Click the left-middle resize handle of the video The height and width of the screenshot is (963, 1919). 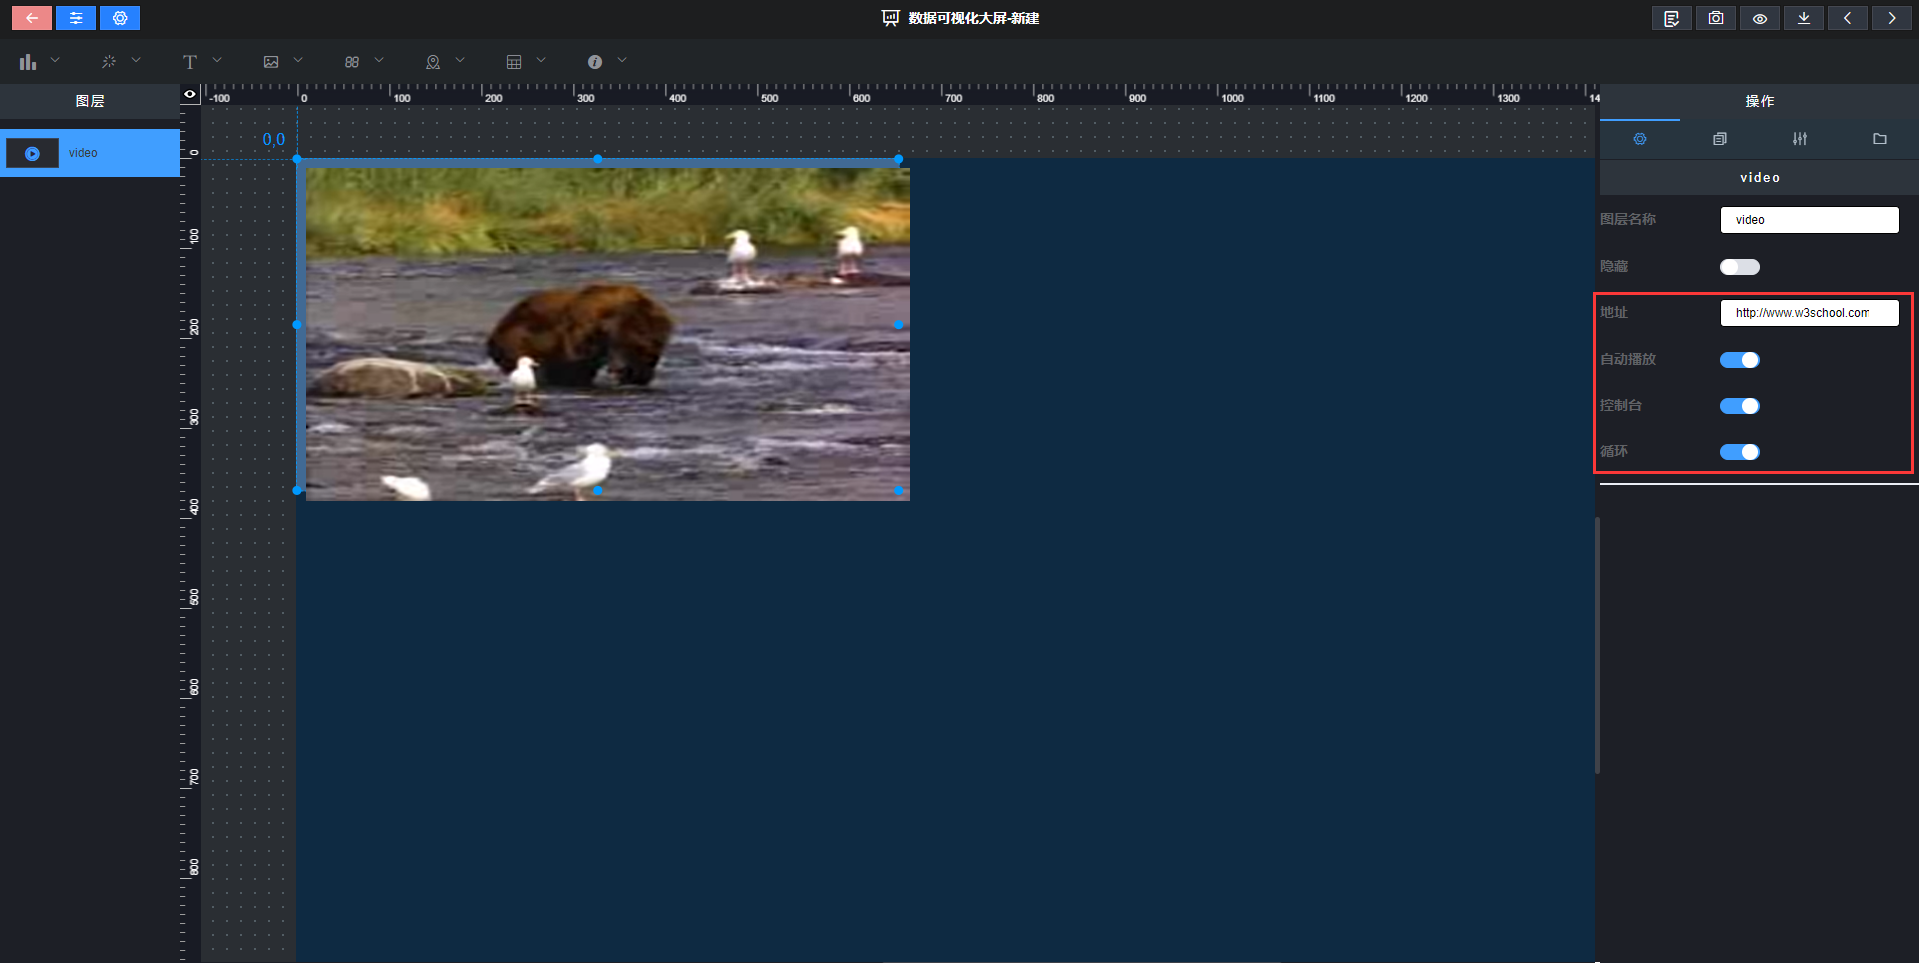tap(297, 325)
